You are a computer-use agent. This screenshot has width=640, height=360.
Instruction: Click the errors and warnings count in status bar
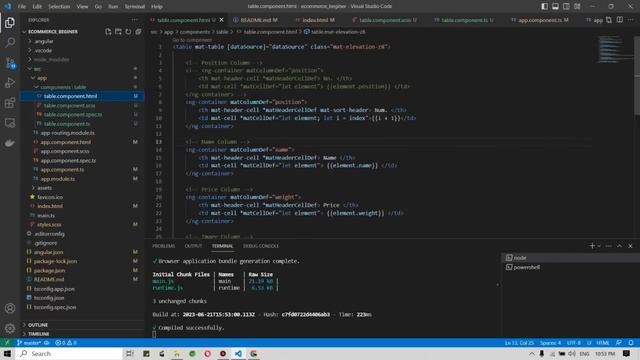coord(66,343)
